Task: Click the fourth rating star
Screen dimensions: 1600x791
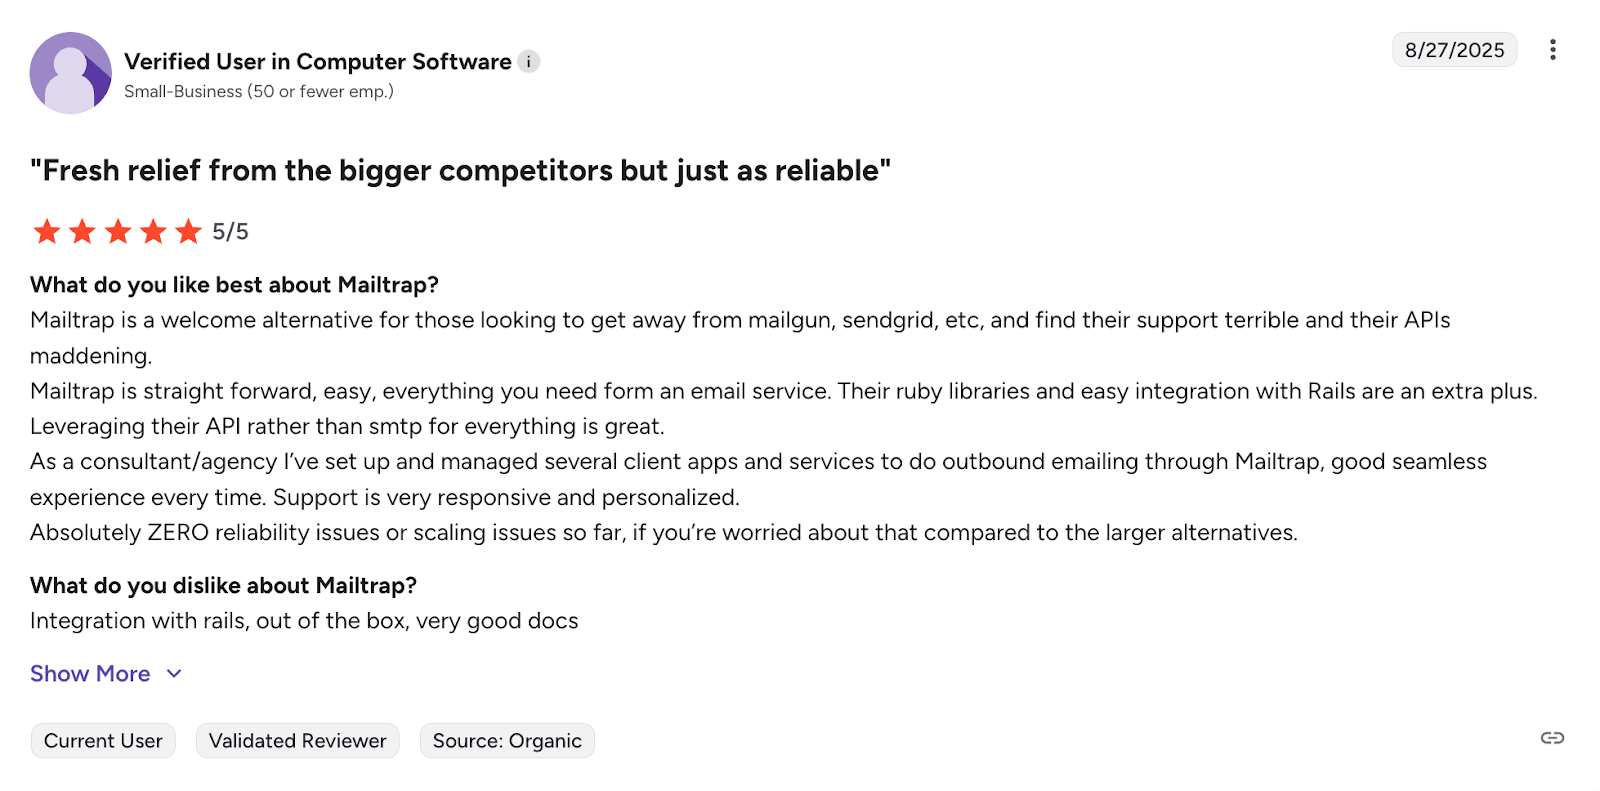Action: click(153, 232)
